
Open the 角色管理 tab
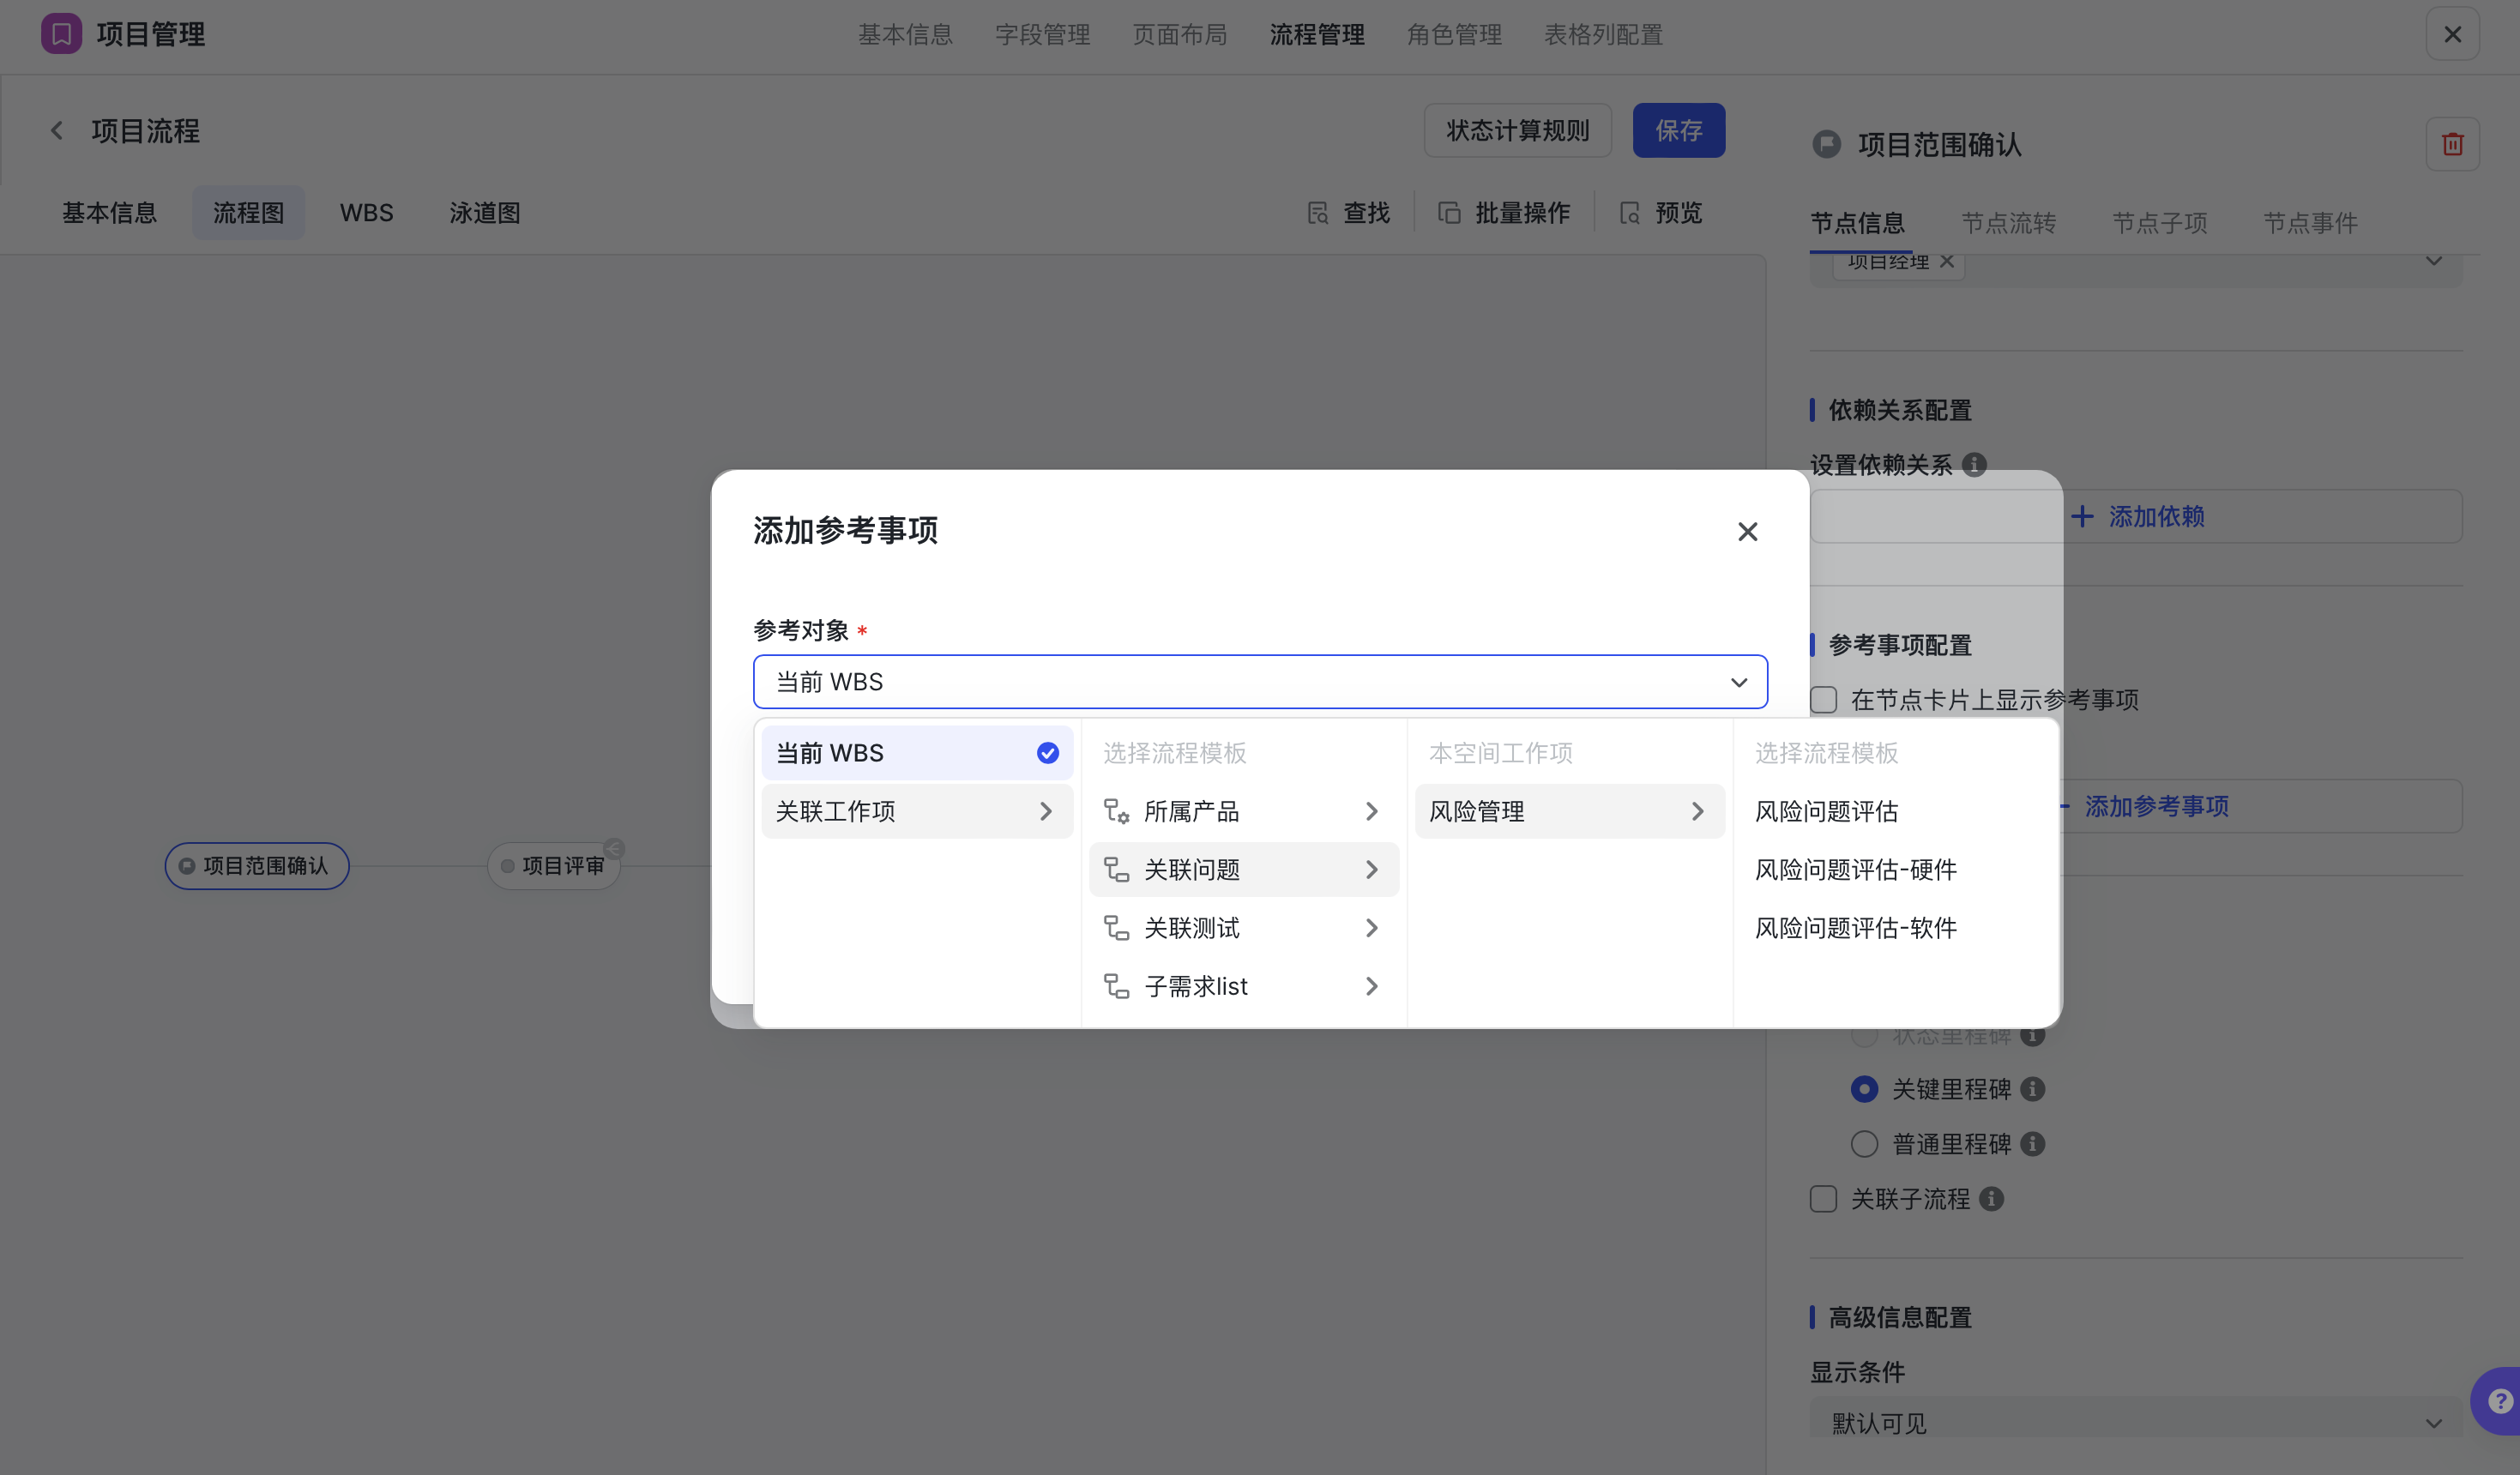coord(1454,34)
